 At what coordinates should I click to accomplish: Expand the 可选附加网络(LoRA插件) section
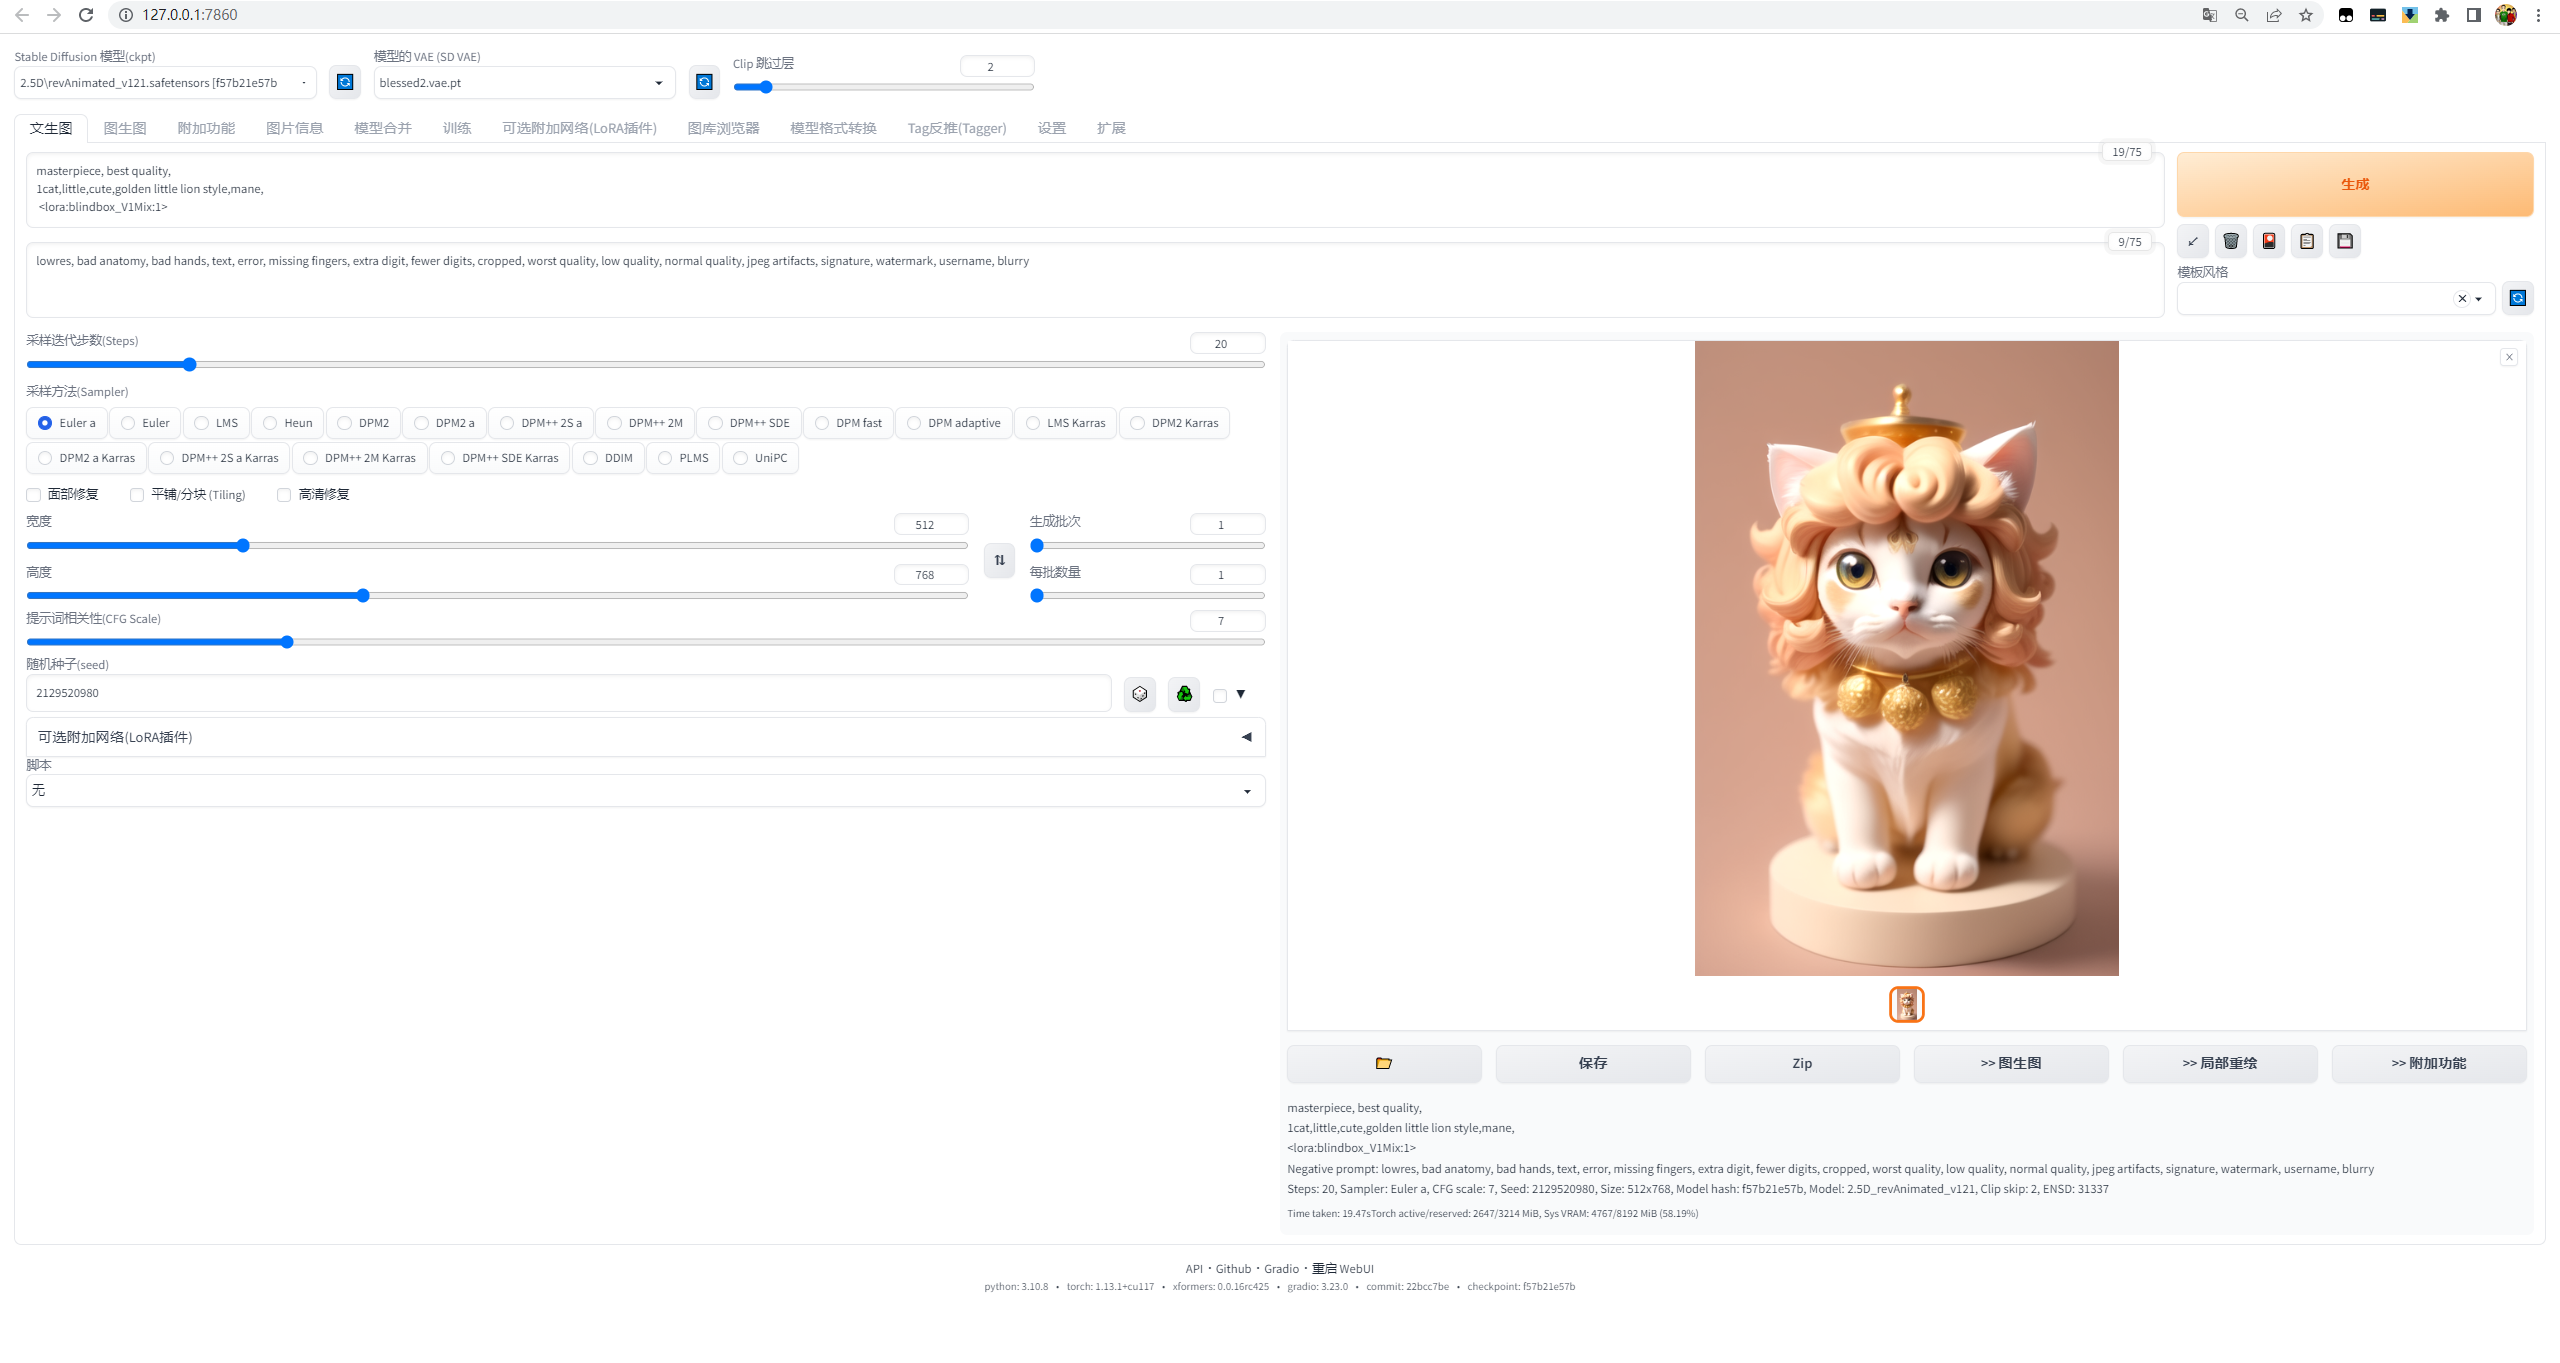click(x=646, y=737)
